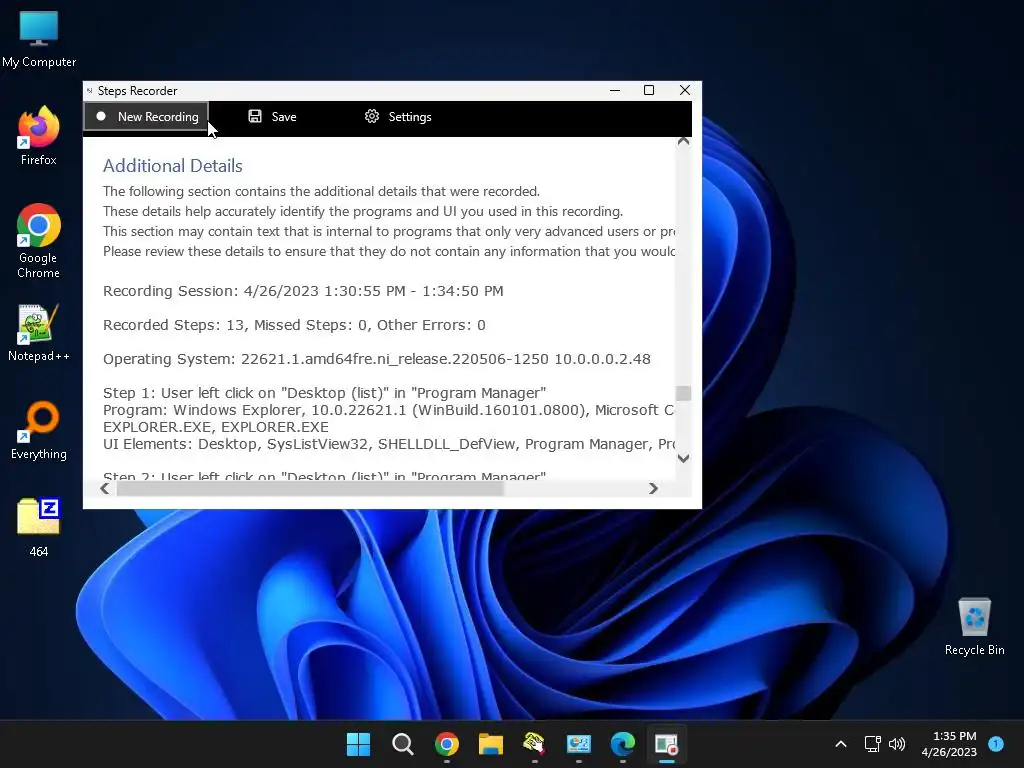Open the Windows Start menu
Viewport: 1024px width, 768px height.
(x=359, y=744)
